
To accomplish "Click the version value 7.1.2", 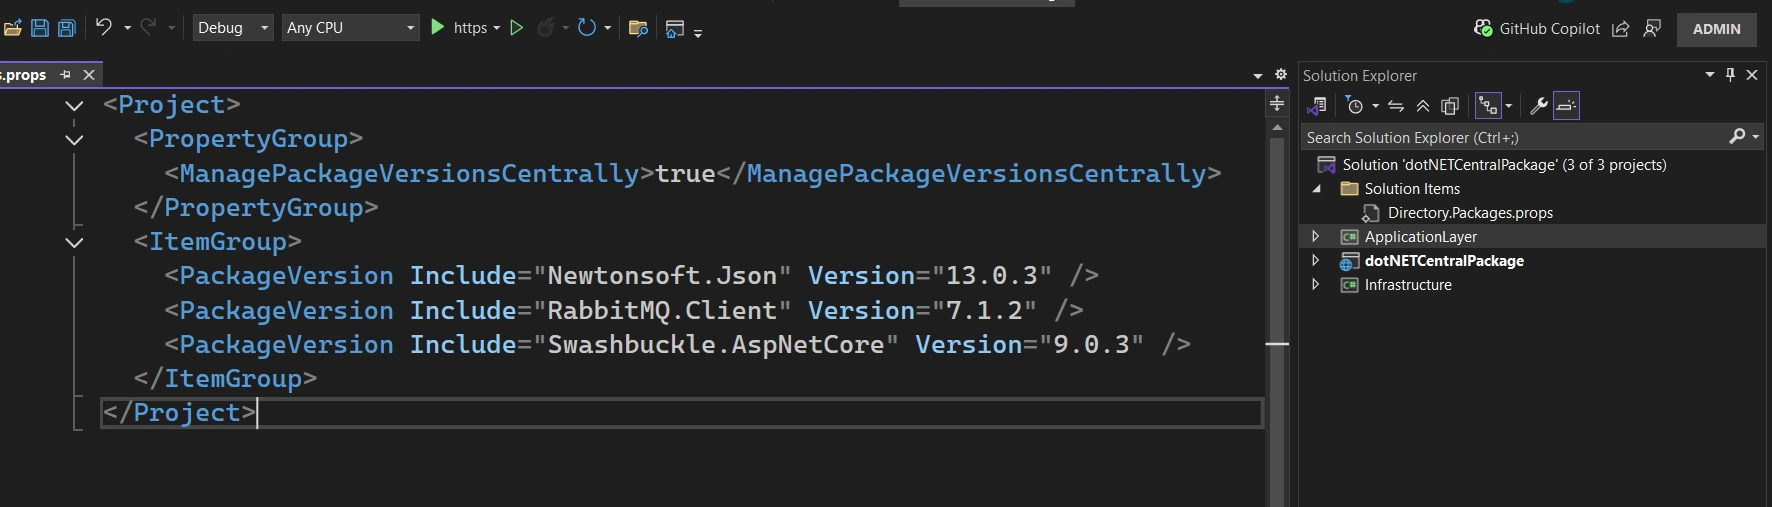I will [985, 311].
